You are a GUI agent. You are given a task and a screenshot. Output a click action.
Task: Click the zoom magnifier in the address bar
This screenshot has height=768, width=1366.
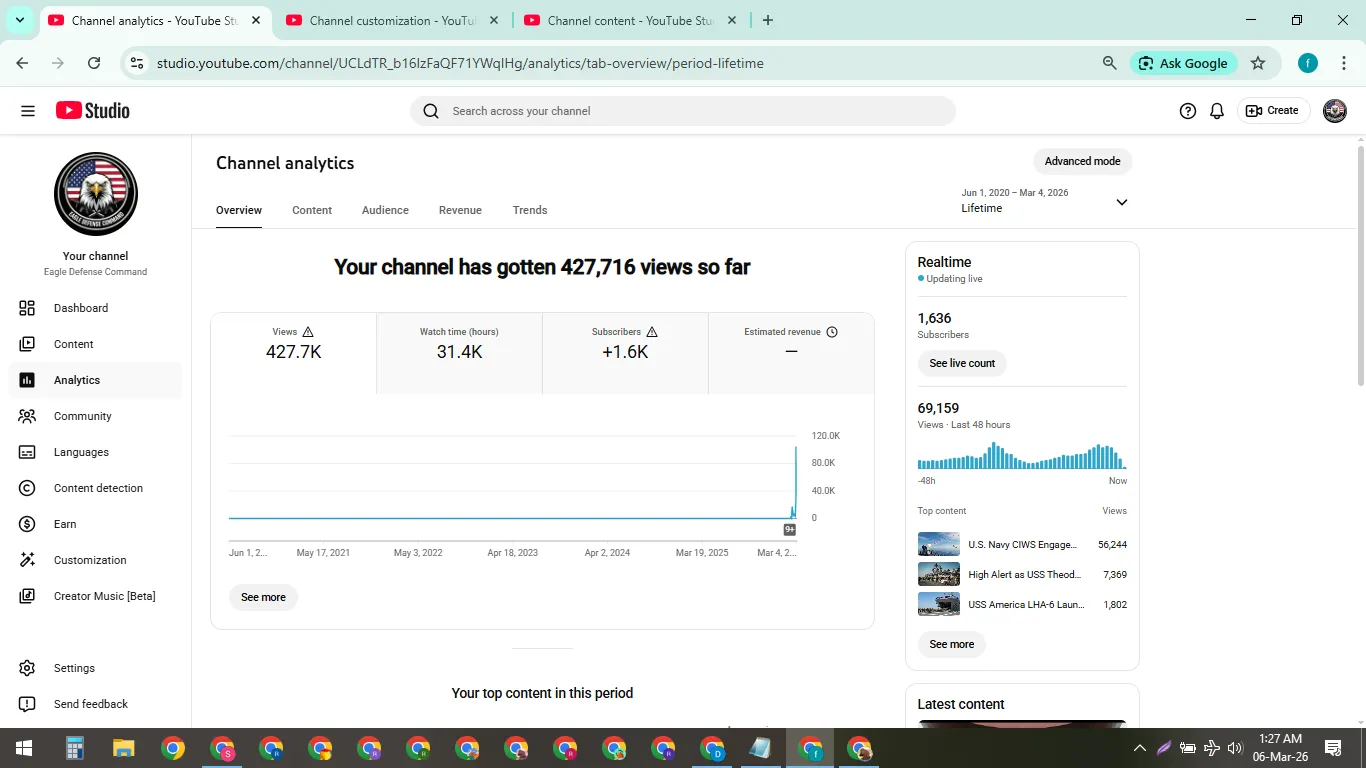1109,63
